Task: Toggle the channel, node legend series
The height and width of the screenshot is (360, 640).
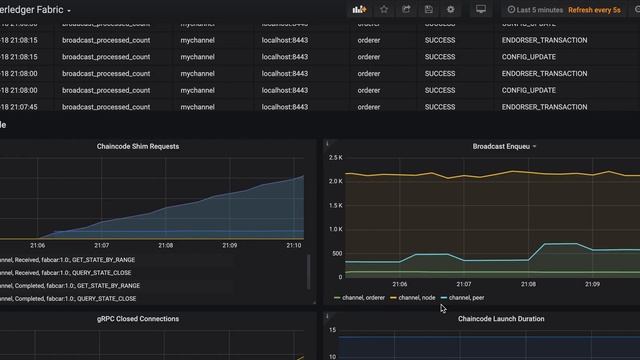Action: (417, 298)
